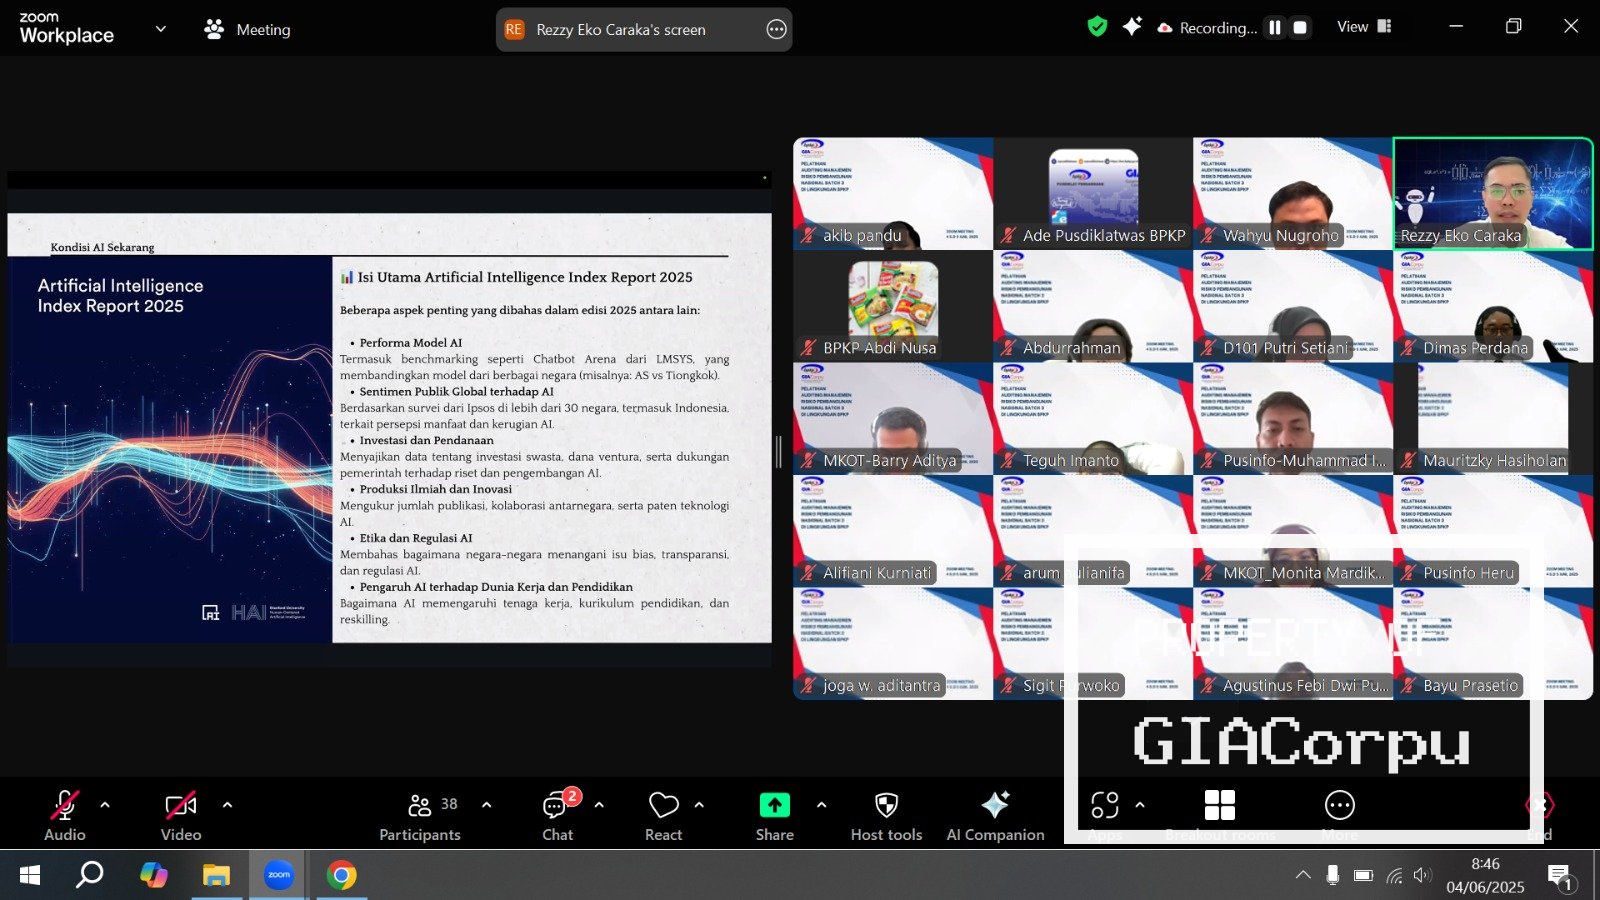Pause the meeting recording

click(1275, 28)
